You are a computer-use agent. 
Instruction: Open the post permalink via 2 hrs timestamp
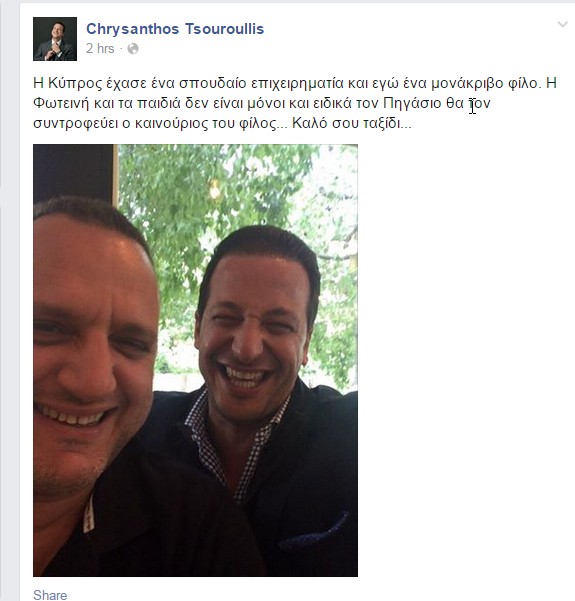tap(100, 49)
